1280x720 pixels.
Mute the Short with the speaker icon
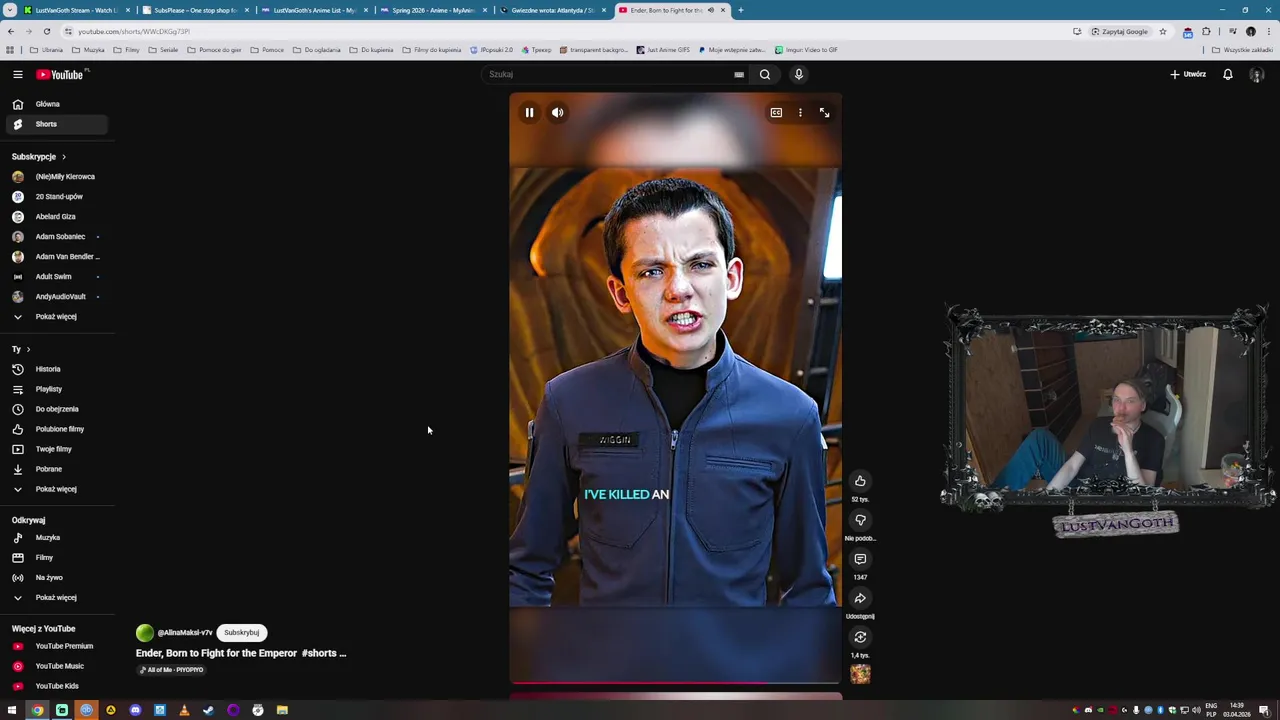click(557, 113)
